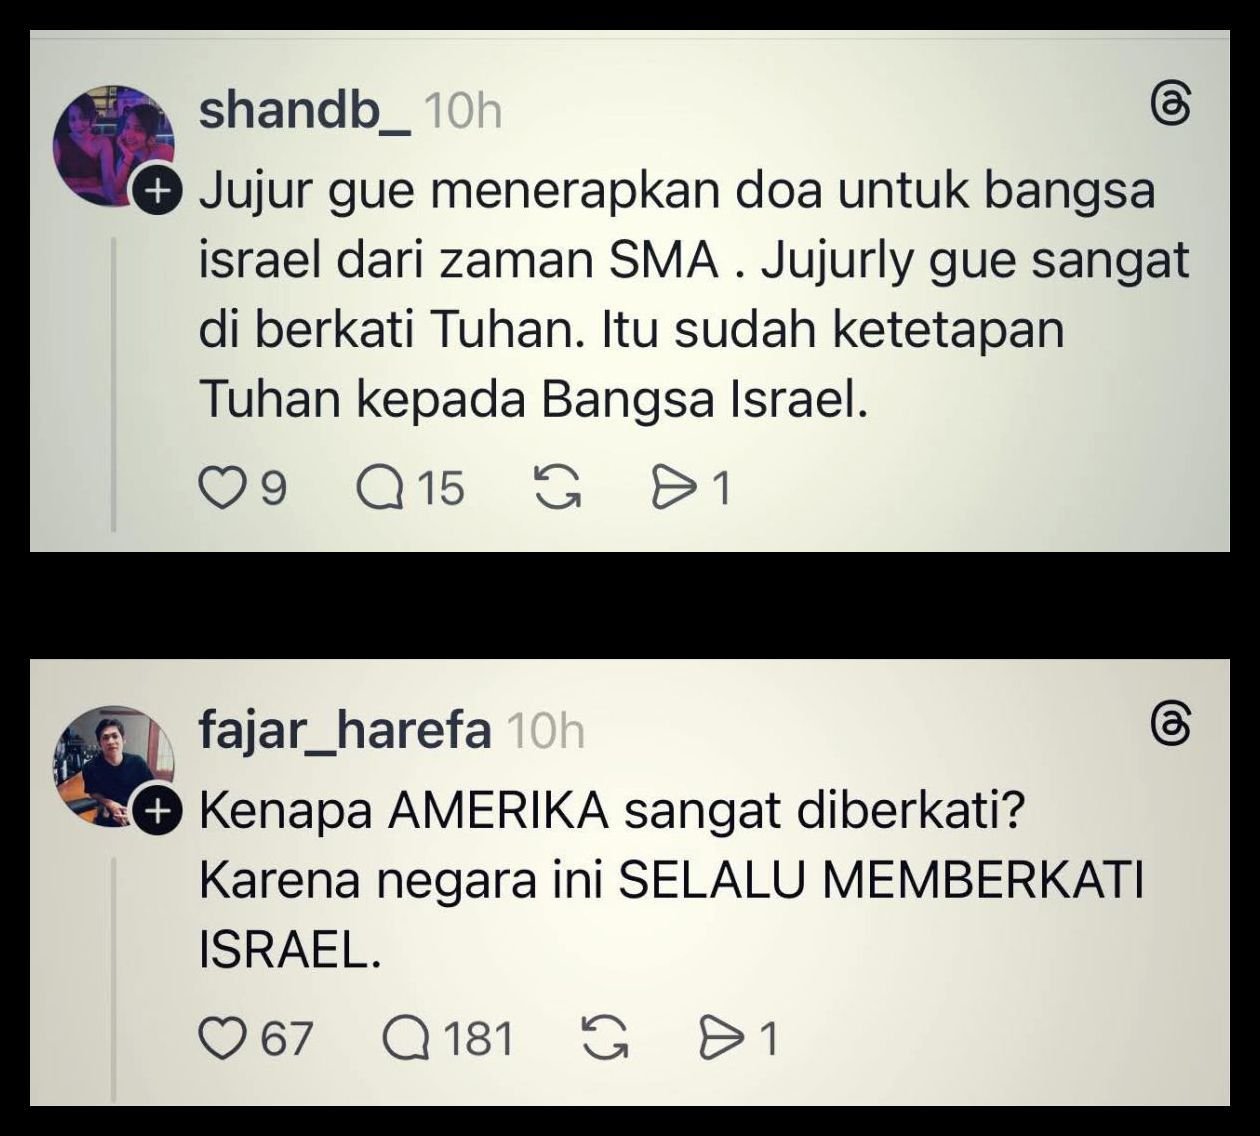
Task: Open the fajar_harefa username link
Action: [x=345, y=731]
